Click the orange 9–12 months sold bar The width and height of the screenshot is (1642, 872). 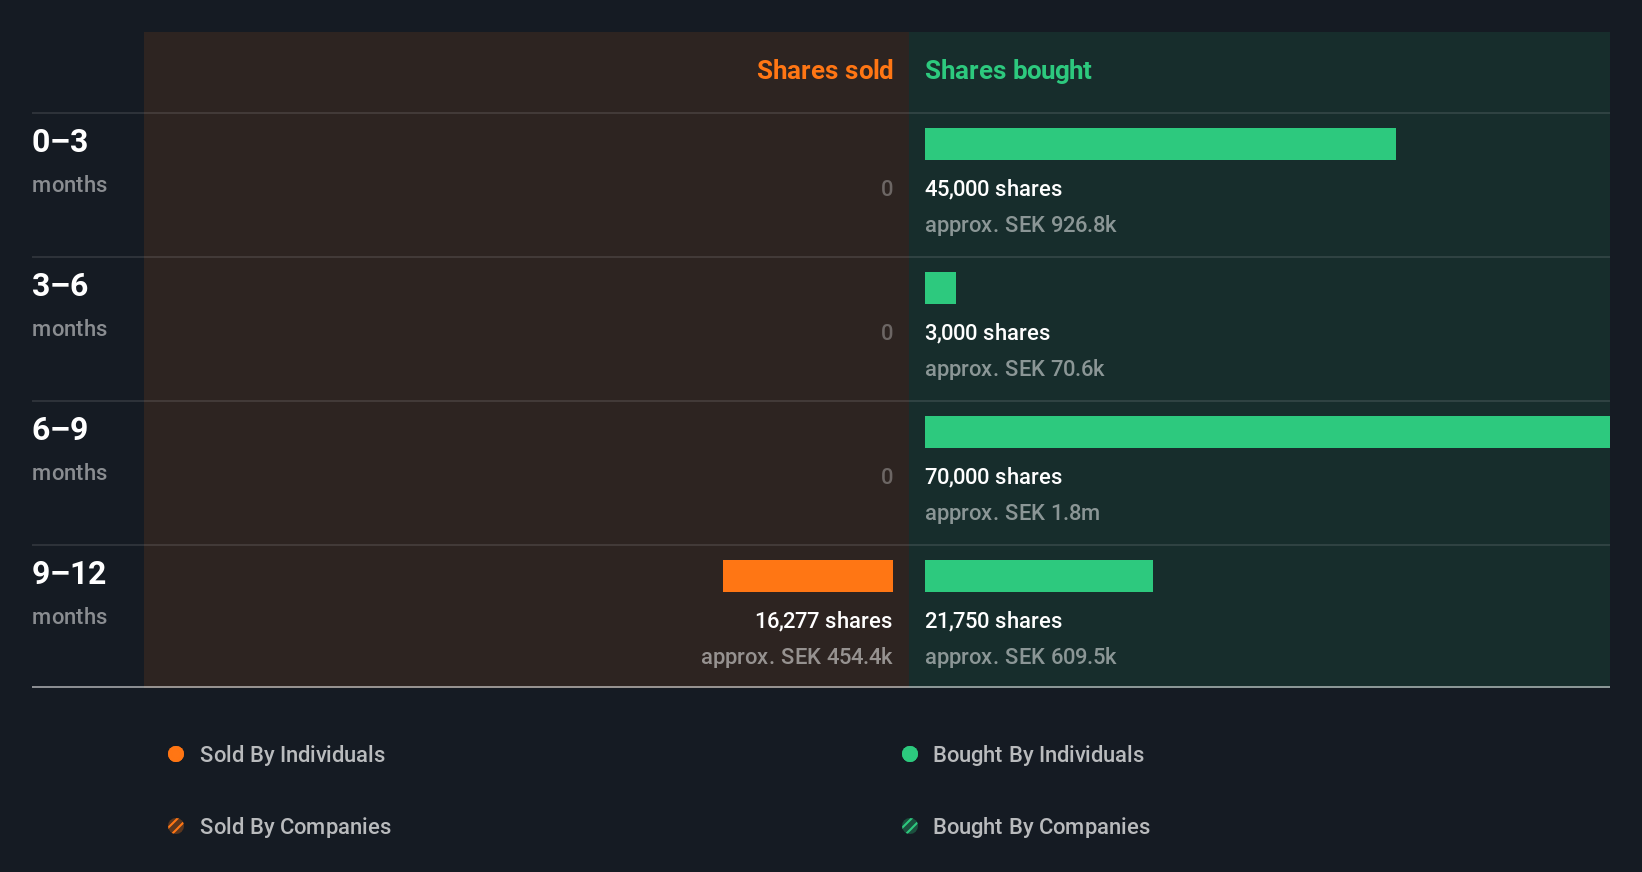(x=808, y=576)
